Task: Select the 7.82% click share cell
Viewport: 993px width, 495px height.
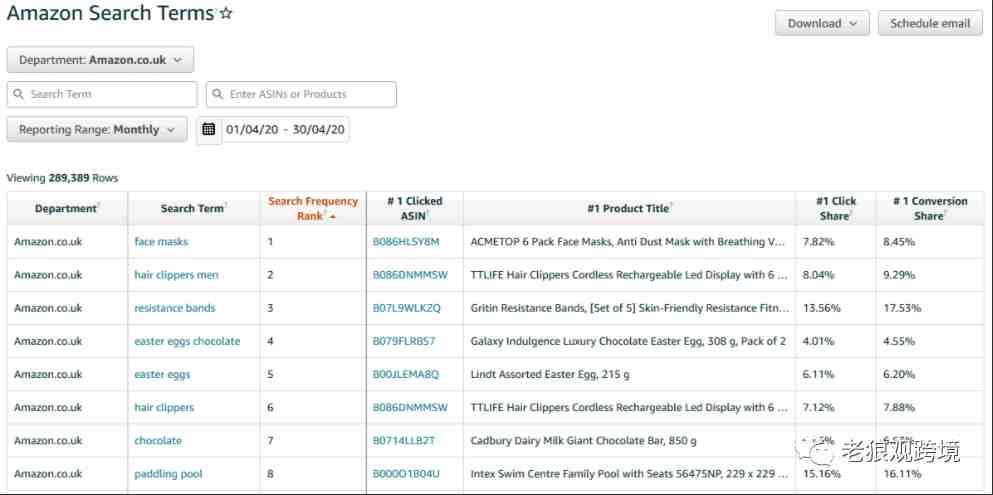Action: point(818,242)
